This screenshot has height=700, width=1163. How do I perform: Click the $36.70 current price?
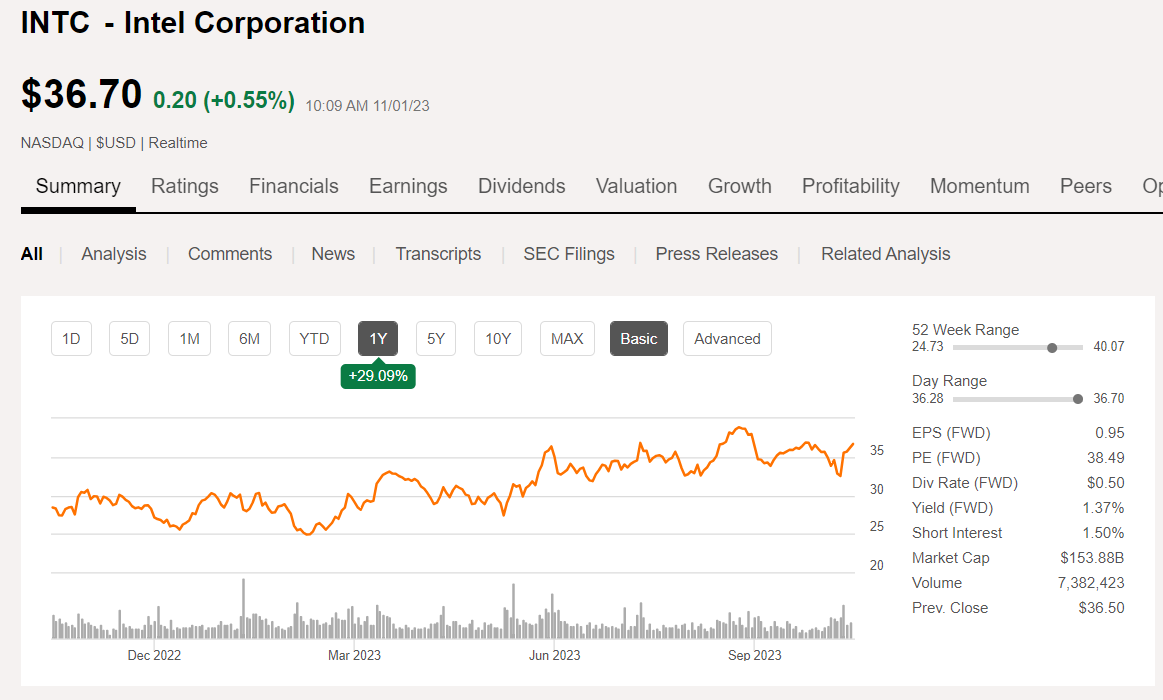pyautogui.click(x=82, y=95)
